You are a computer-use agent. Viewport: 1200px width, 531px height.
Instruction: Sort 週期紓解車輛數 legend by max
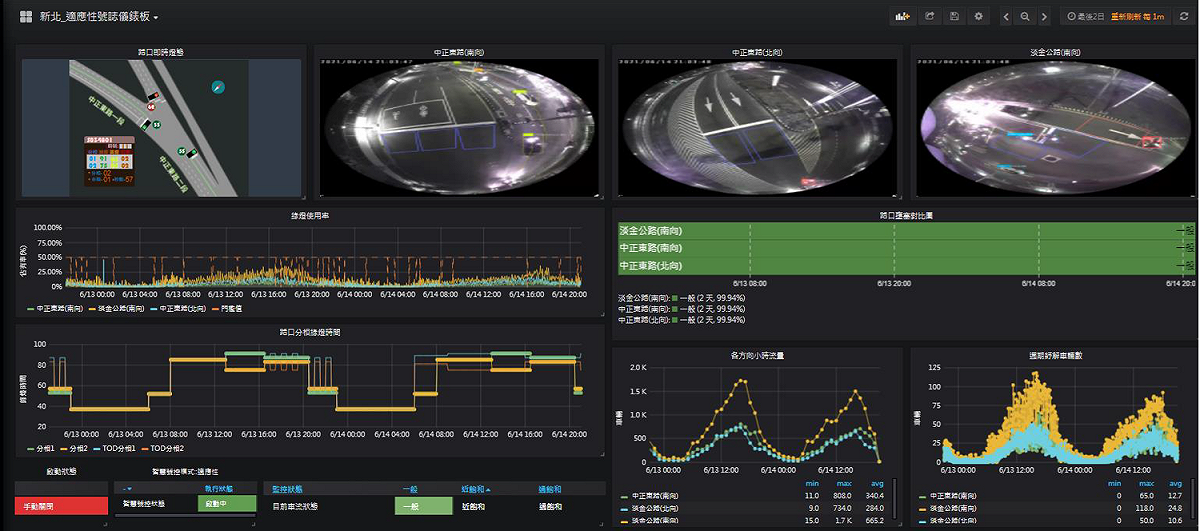(1148, 482)
